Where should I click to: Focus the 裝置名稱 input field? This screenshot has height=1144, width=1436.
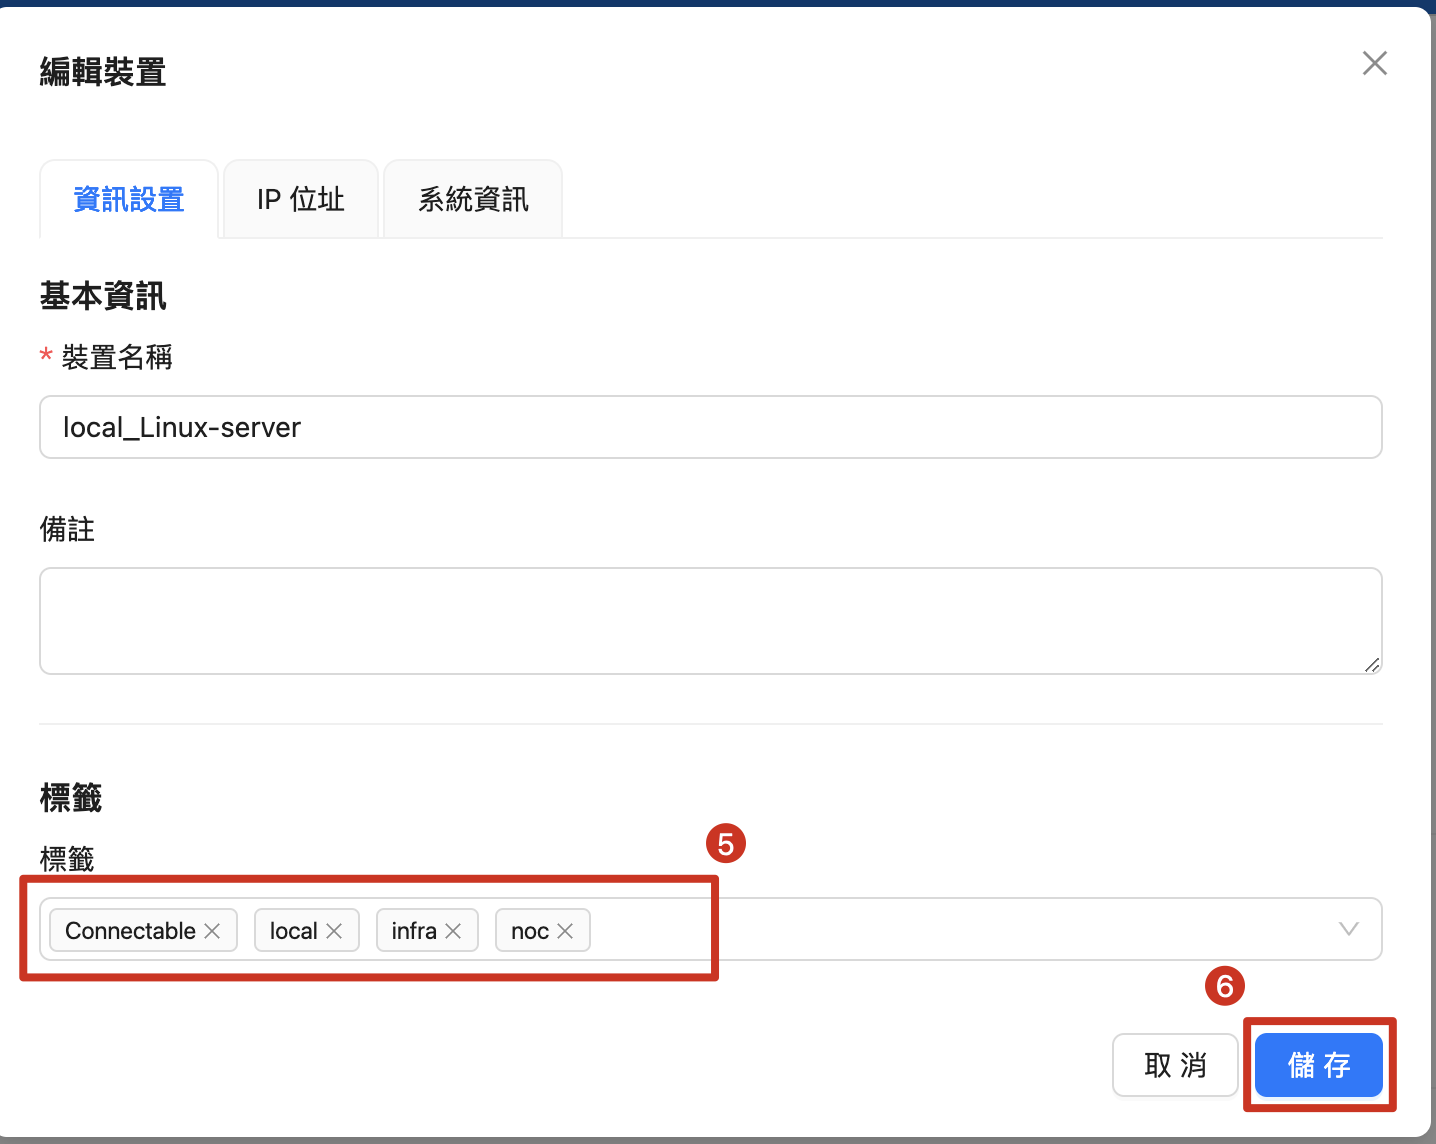(710, 428)
